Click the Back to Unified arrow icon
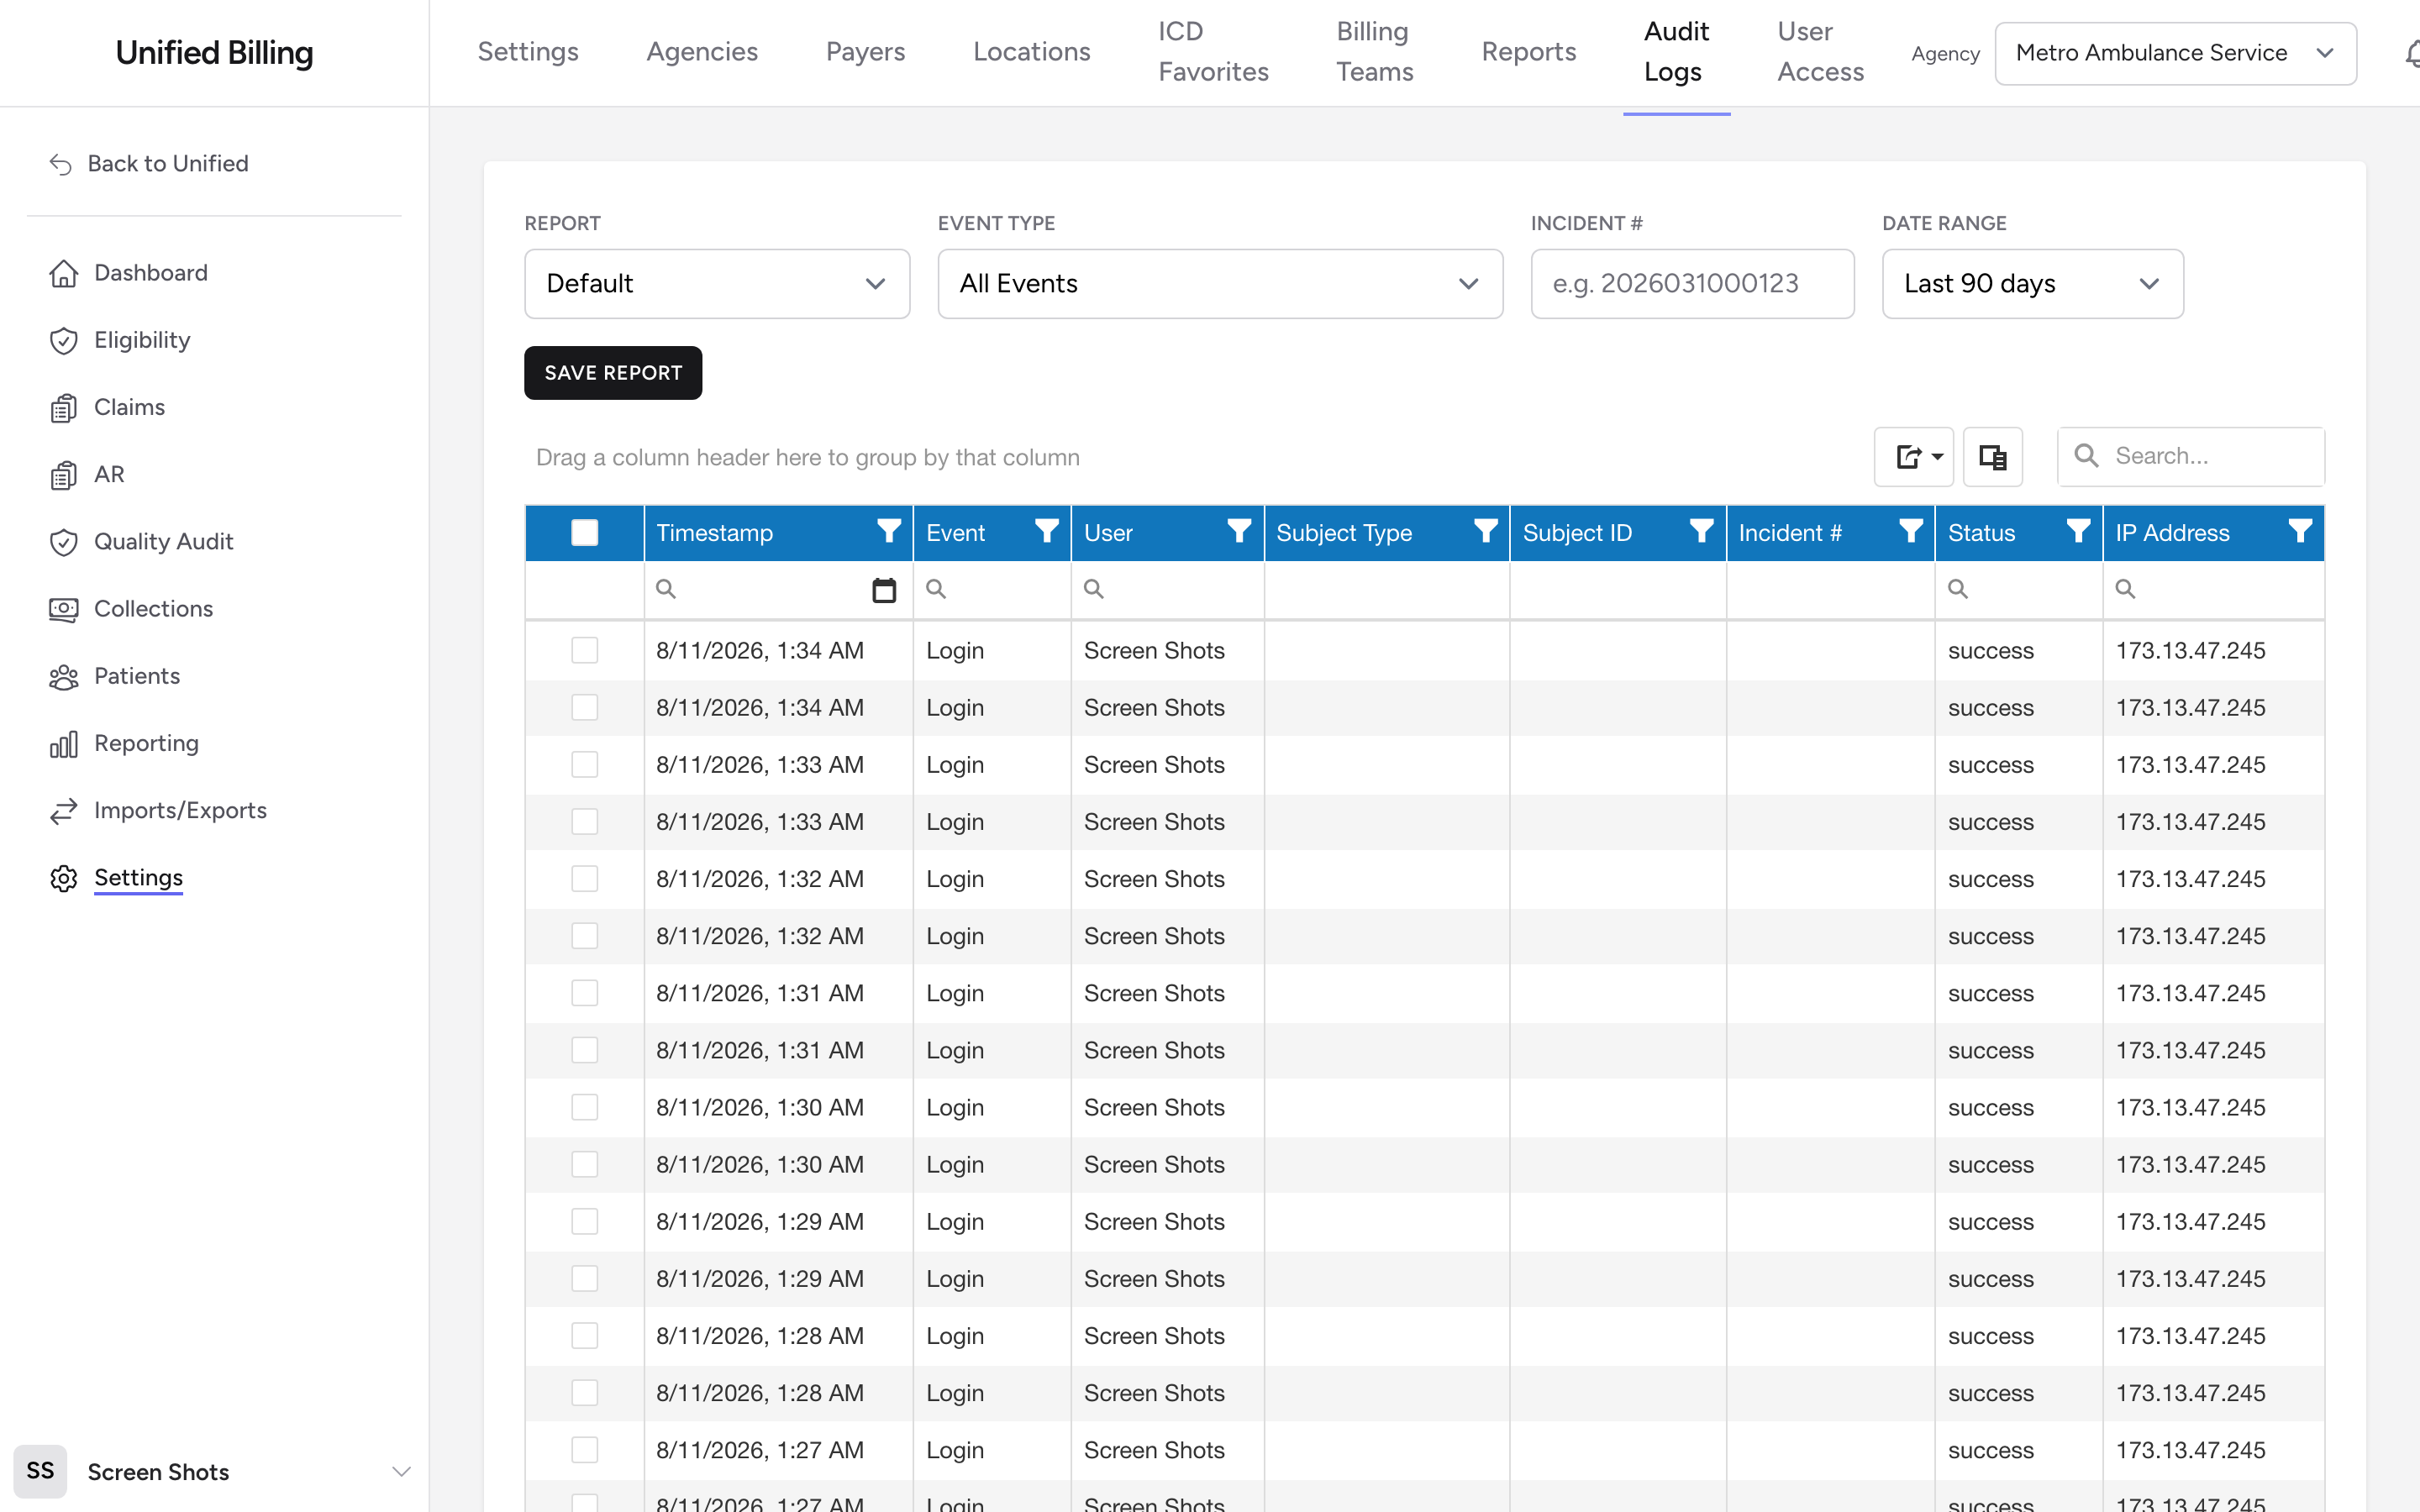The image size is (2420, 1512). click(x=61, y=164)
